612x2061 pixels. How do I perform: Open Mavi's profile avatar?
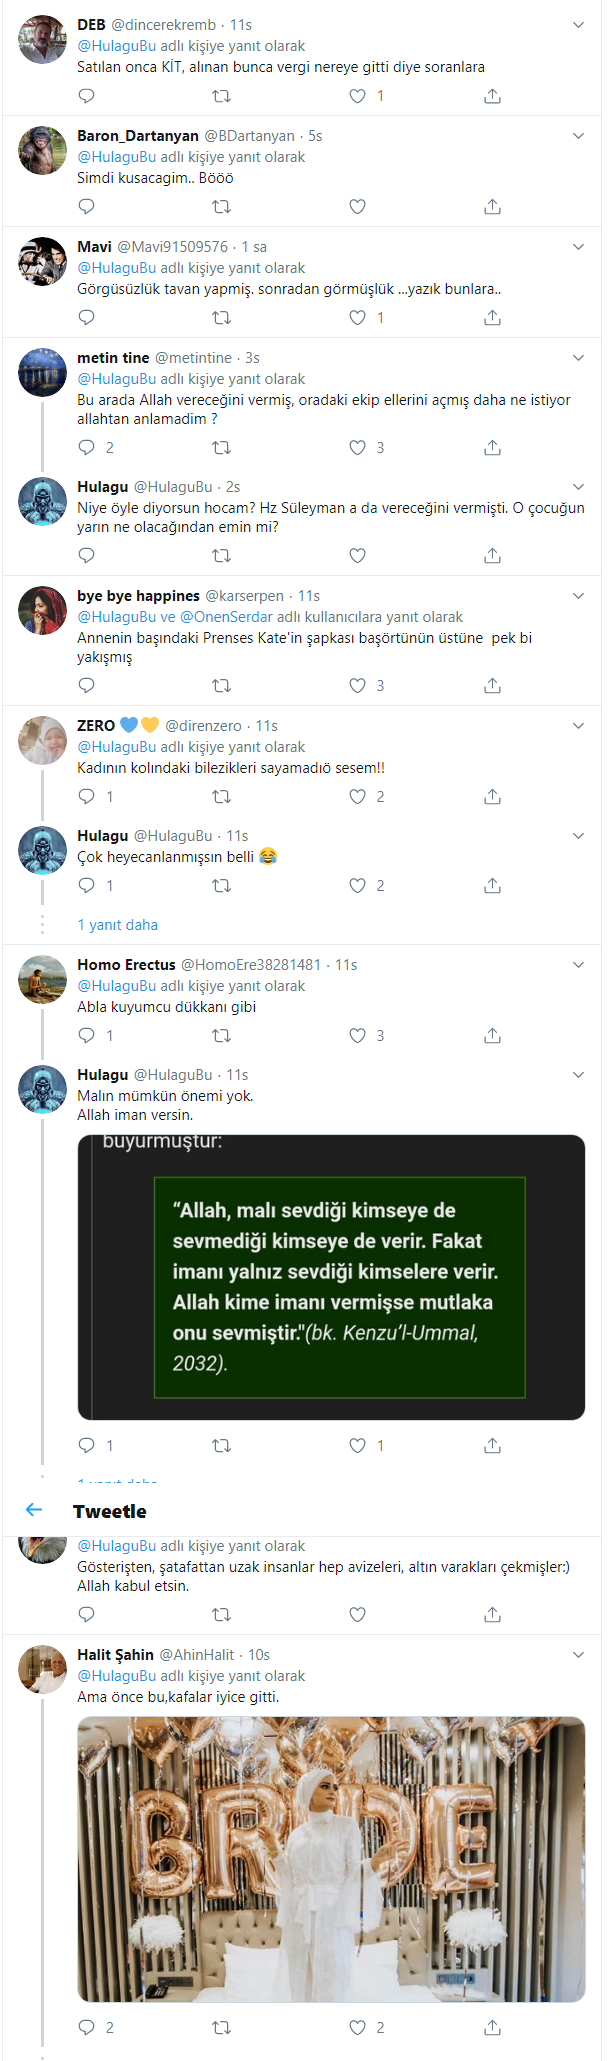click(x=43, y=262)
